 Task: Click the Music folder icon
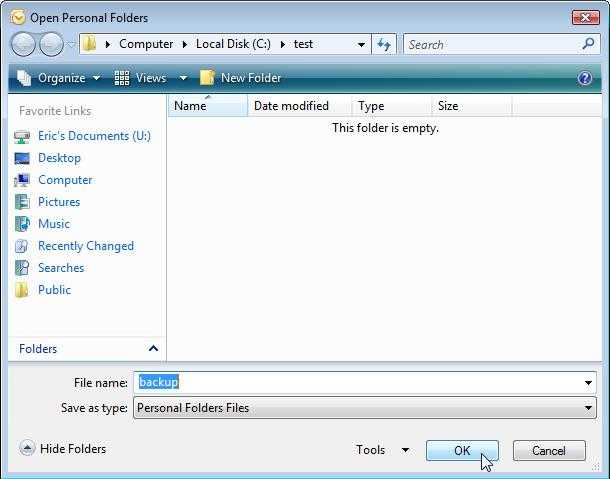point(22,224)
